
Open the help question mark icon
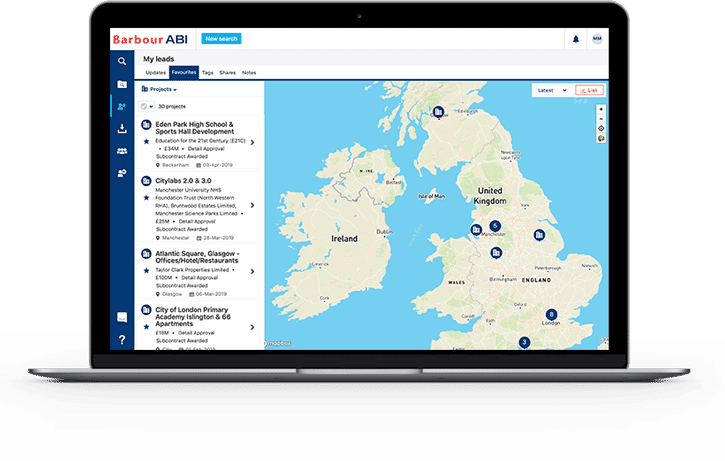click(122, 340)
